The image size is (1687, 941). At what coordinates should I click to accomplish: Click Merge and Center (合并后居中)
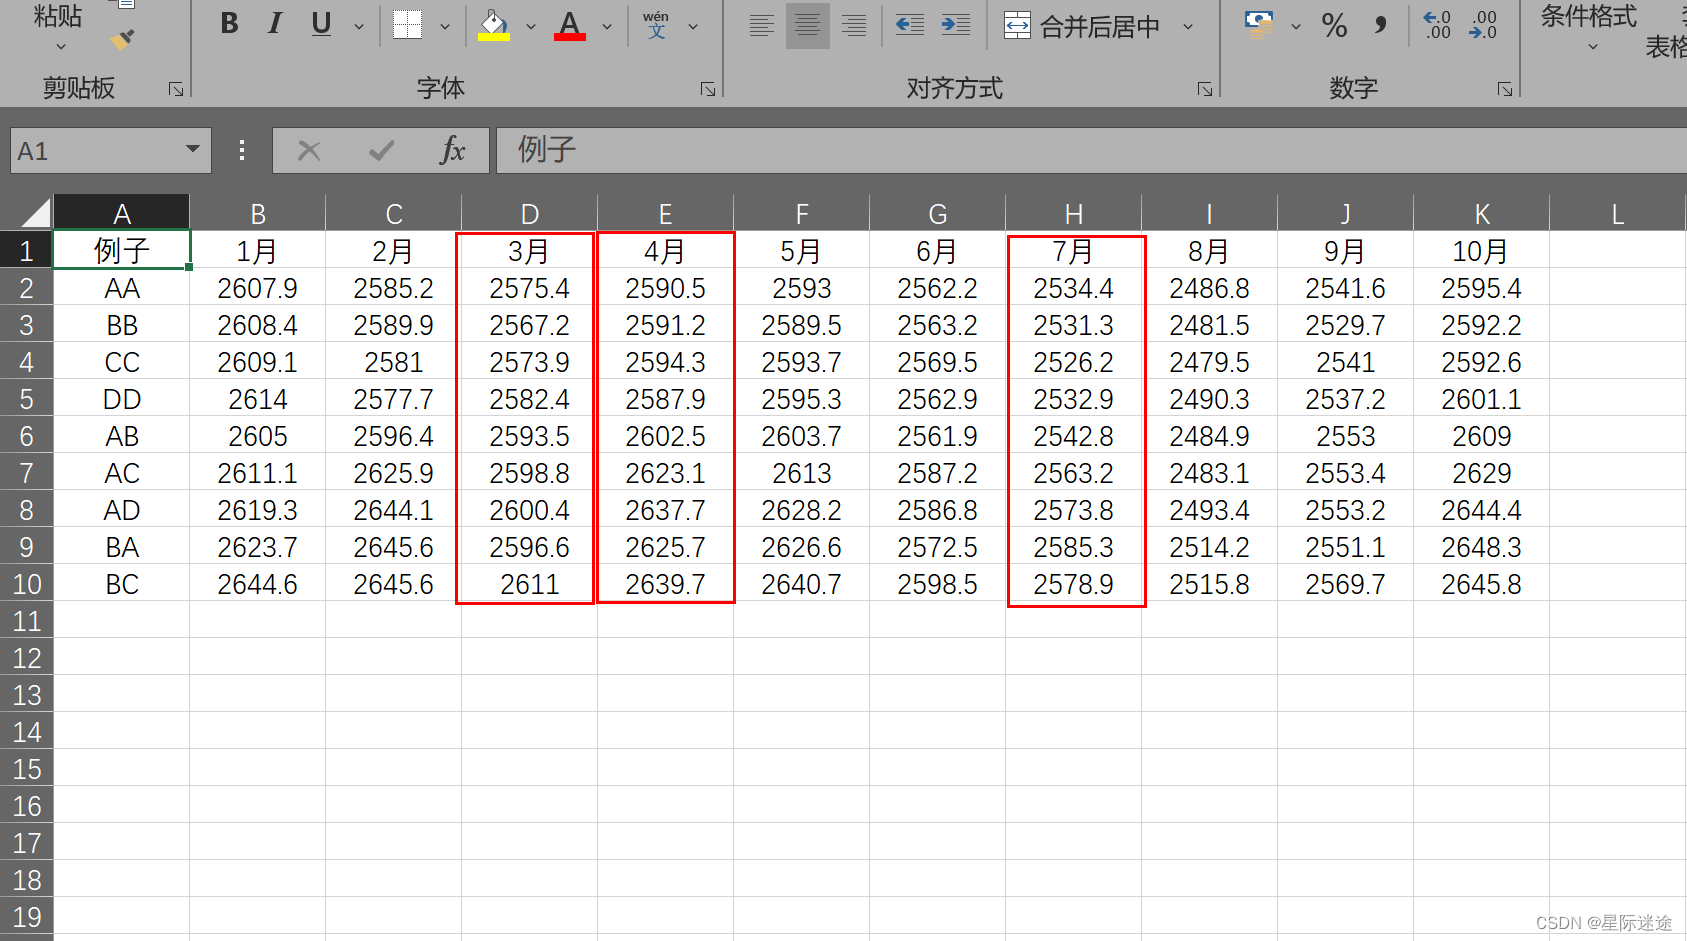point(1082,26)
